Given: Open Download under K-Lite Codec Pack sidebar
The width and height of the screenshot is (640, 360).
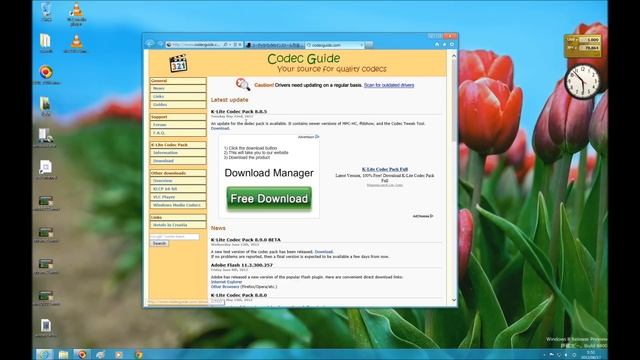Looking at the screenshot, I should coord(178,161).
